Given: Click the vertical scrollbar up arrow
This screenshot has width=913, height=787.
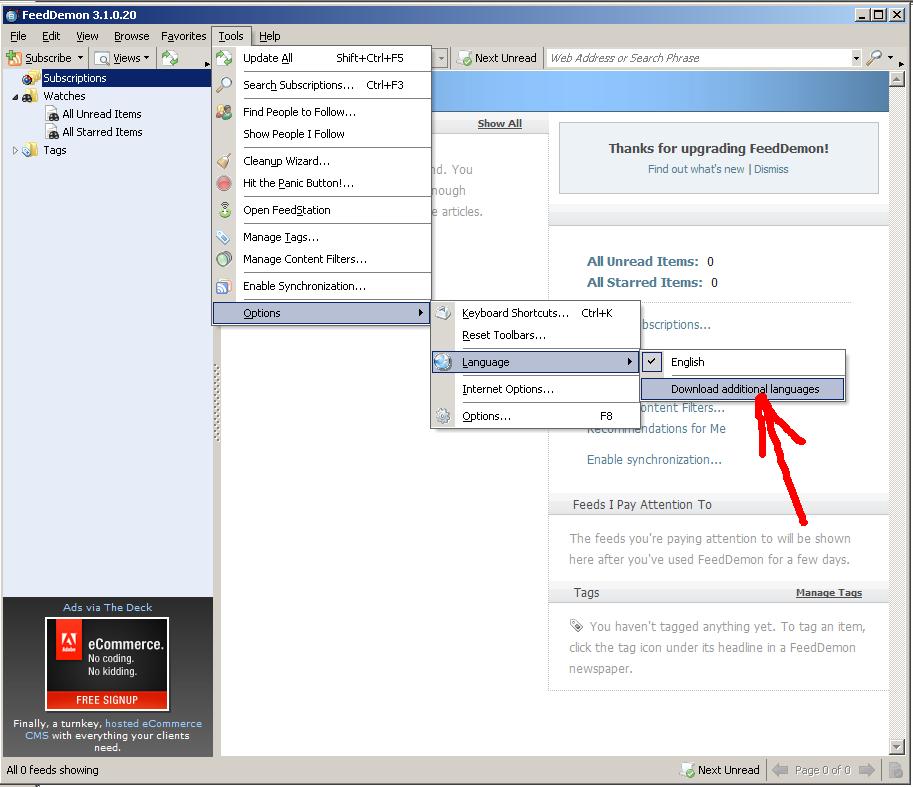Looking at the screenshot, I should 897,79.
